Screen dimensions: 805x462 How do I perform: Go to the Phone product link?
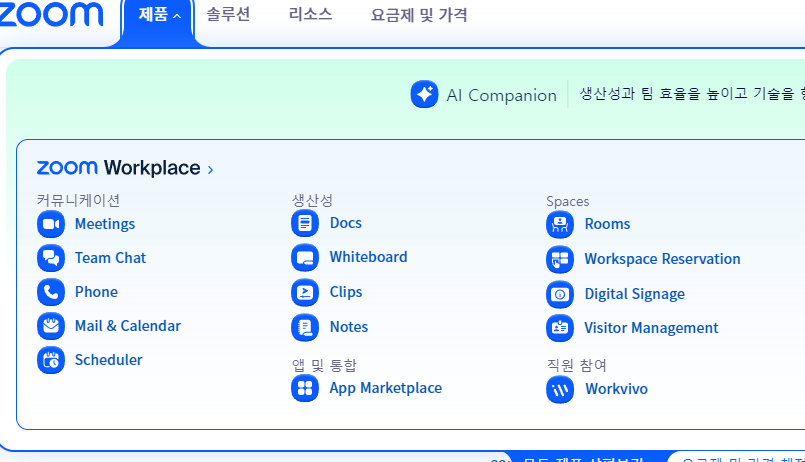coord(97,292)
